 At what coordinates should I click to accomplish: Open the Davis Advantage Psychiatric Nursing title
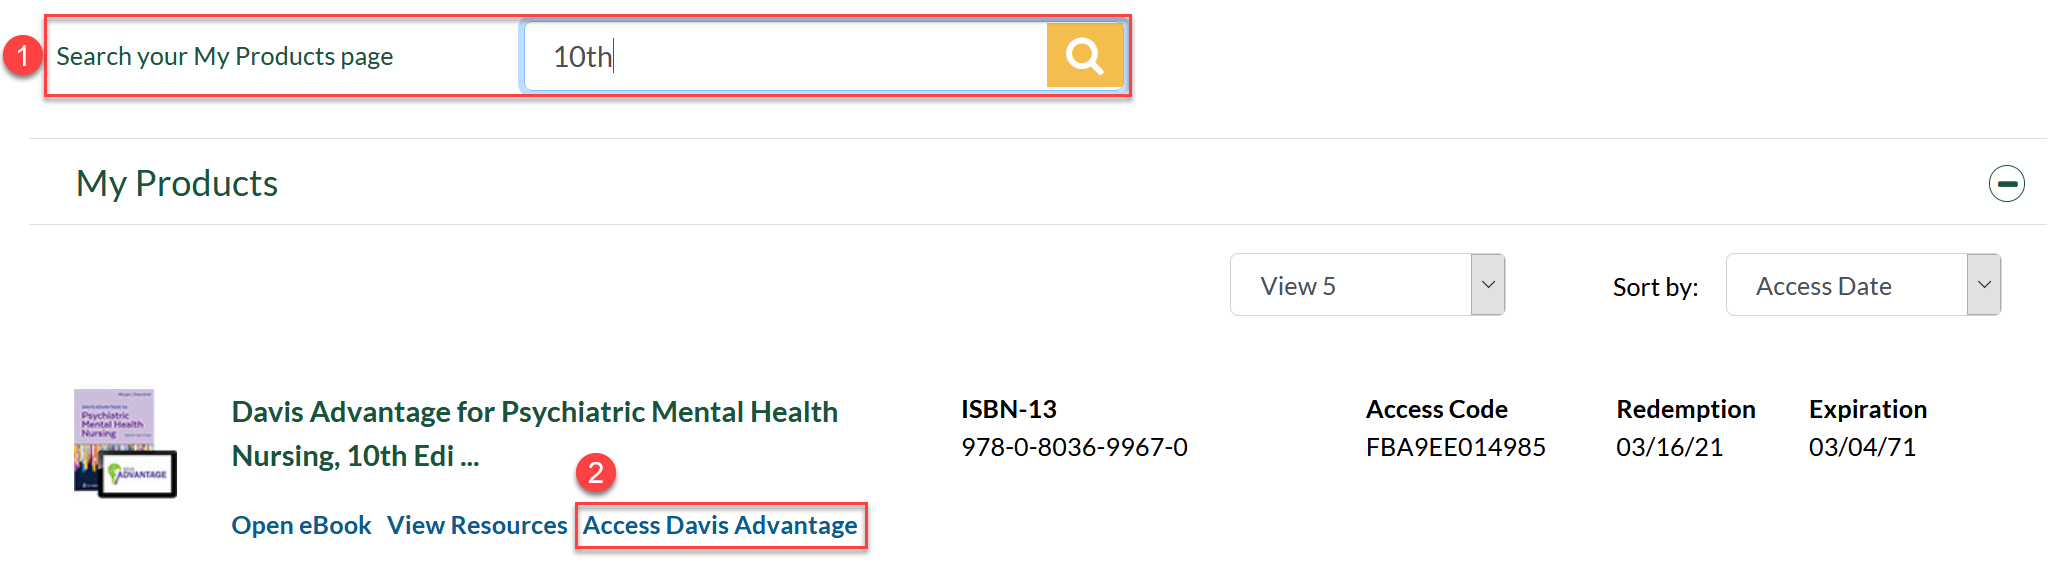[x=534, y=433]
